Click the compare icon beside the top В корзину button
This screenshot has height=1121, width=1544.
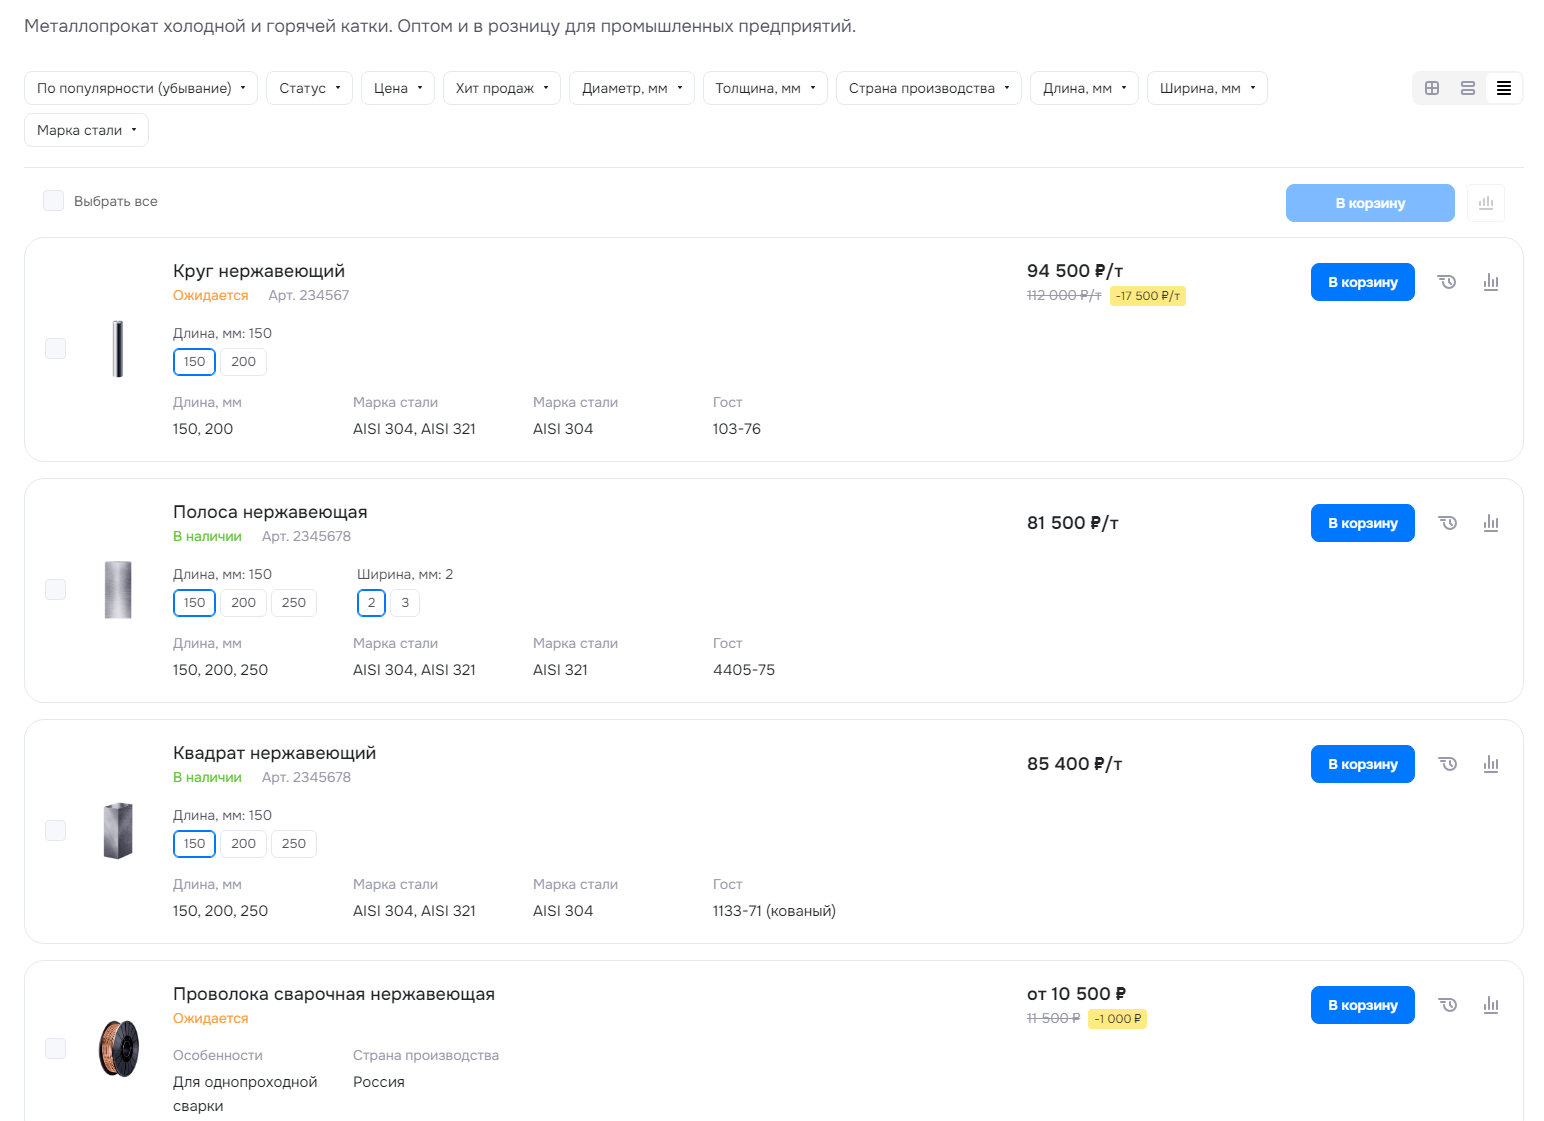click(1486, 203)
